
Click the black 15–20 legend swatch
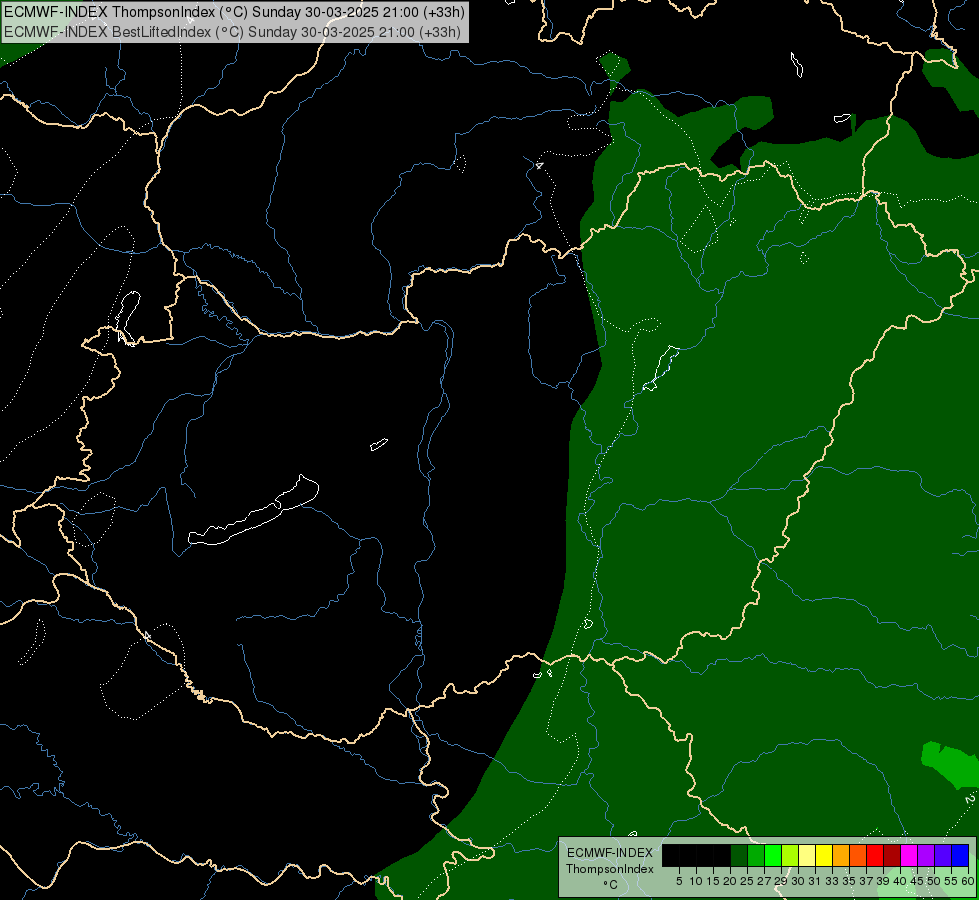[x=722, y=855]
